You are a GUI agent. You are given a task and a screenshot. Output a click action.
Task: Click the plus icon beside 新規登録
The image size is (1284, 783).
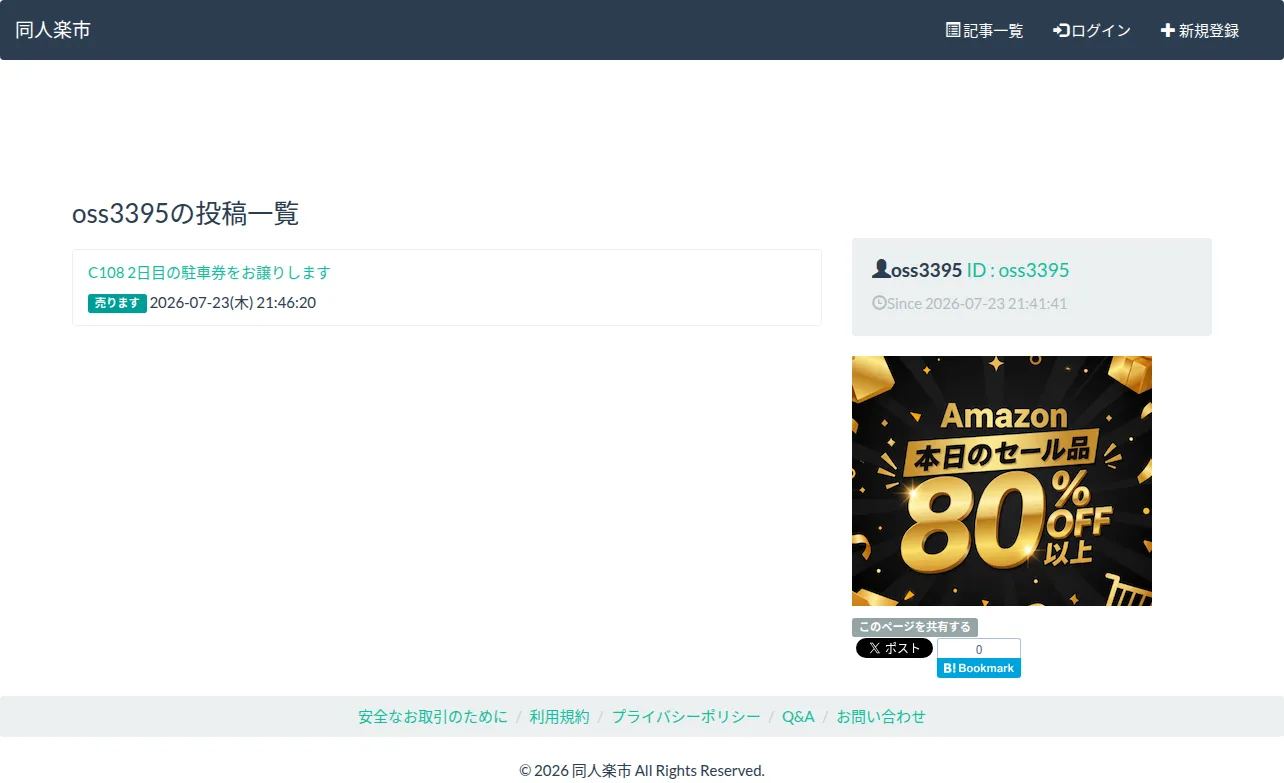tap(1167, 30)
